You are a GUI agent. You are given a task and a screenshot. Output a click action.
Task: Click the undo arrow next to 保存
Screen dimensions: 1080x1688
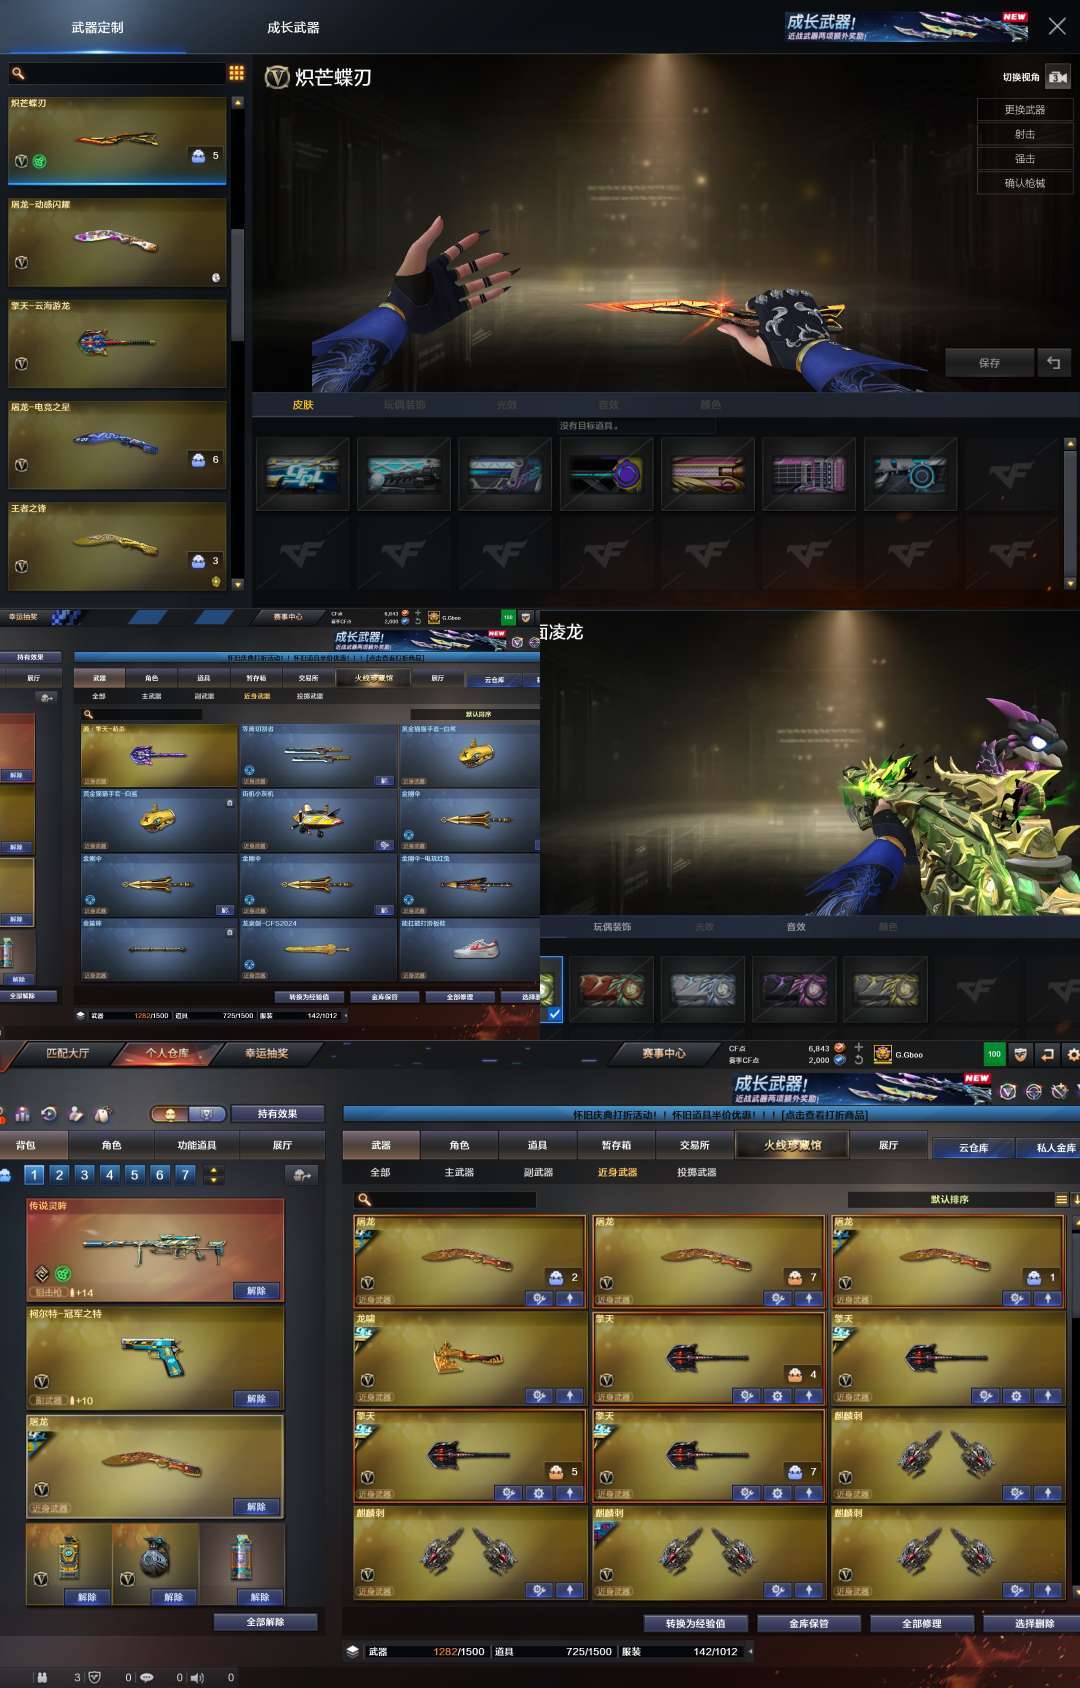pos(1053,363)
